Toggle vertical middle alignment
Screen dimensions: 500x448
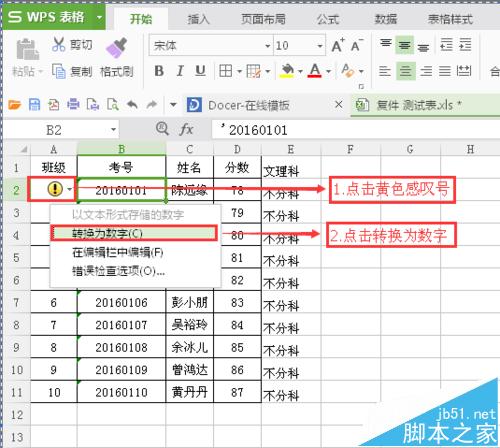(x=405, y=45)
